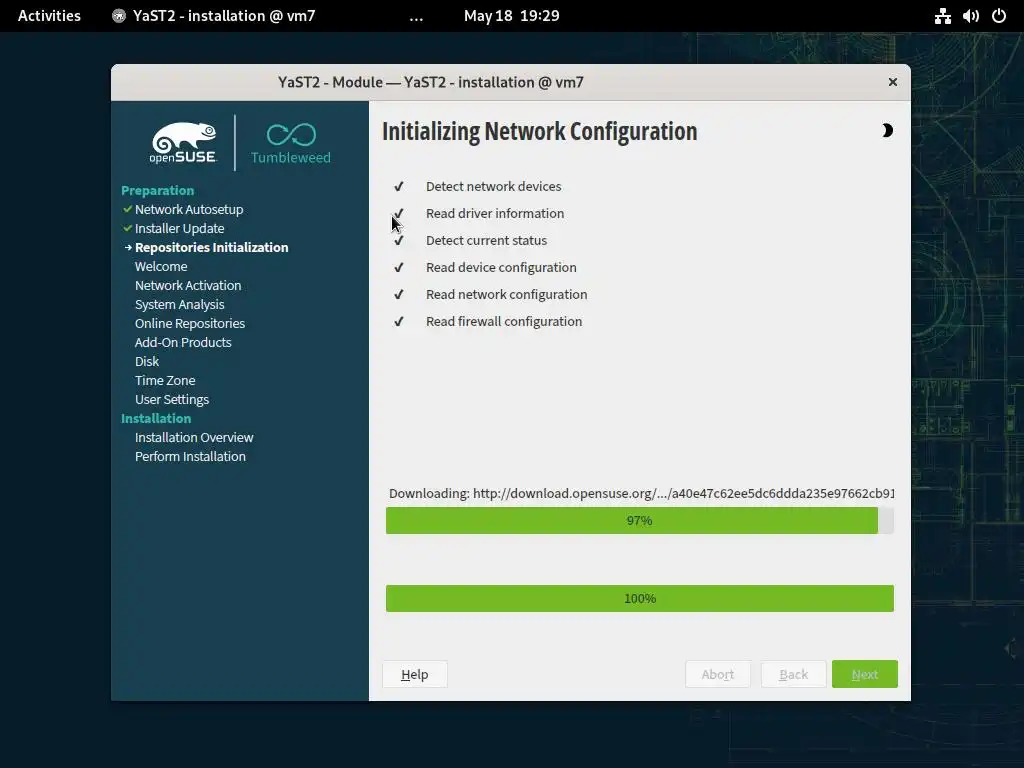Click the ellipsis in the top bar

pos(416,18)
